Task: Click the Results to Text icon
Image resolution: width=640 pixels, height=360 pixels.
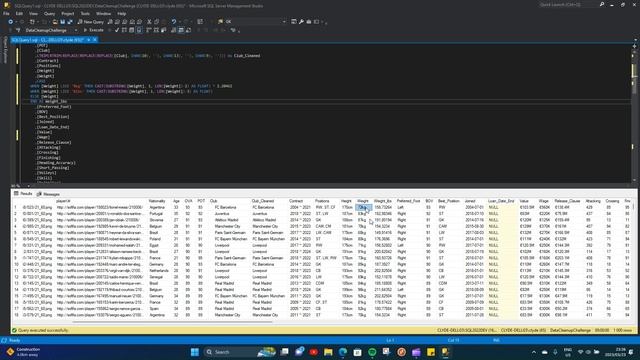Action: pos(173,30)
